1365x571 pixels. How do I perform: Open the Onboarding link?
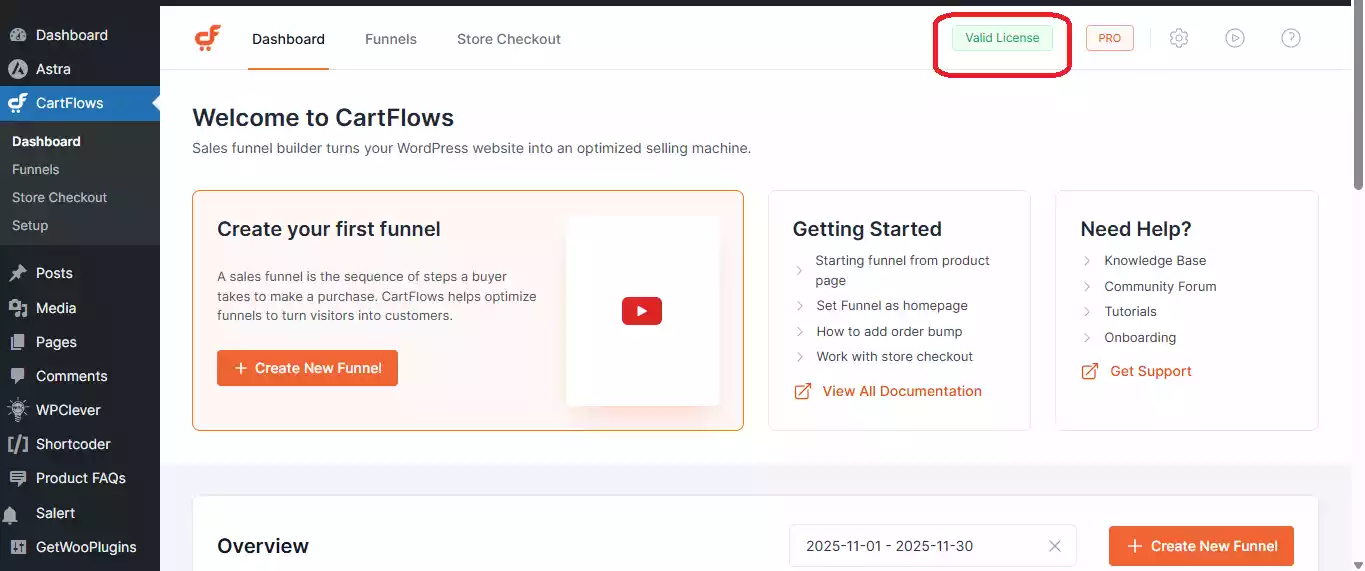pos(1140,337)
